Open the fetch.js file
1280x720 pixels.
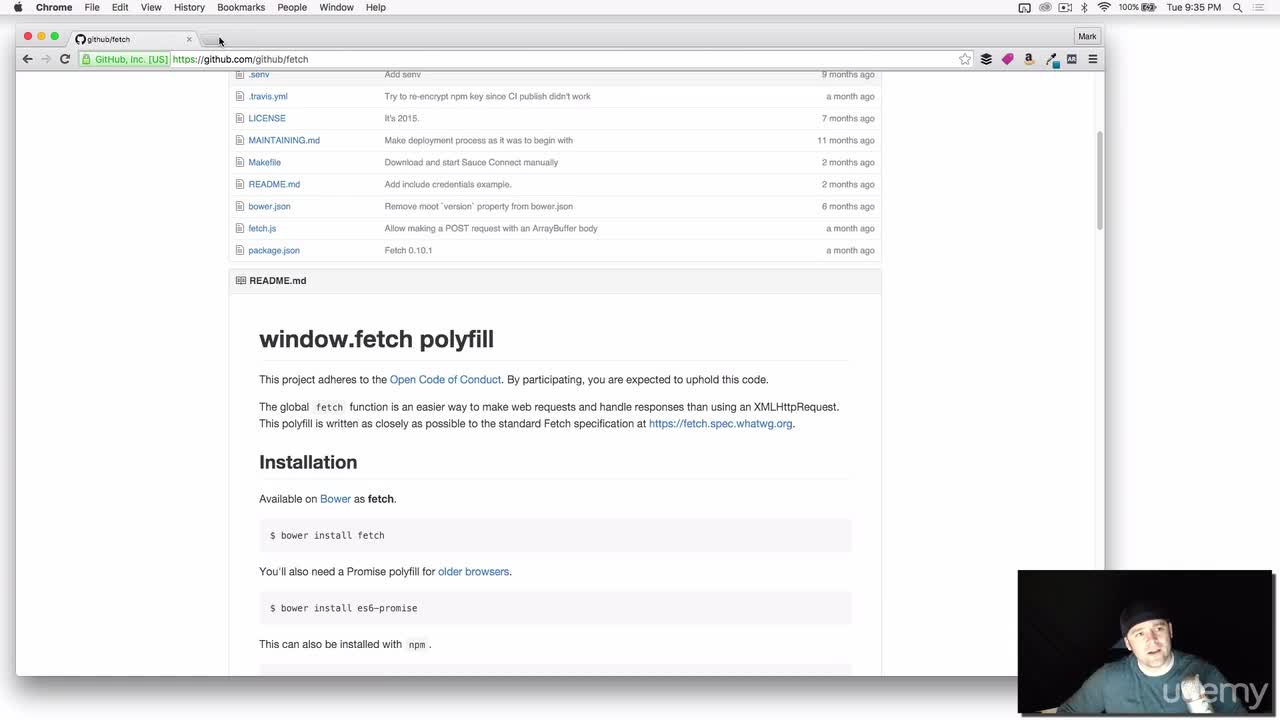[x=262, y=228]
